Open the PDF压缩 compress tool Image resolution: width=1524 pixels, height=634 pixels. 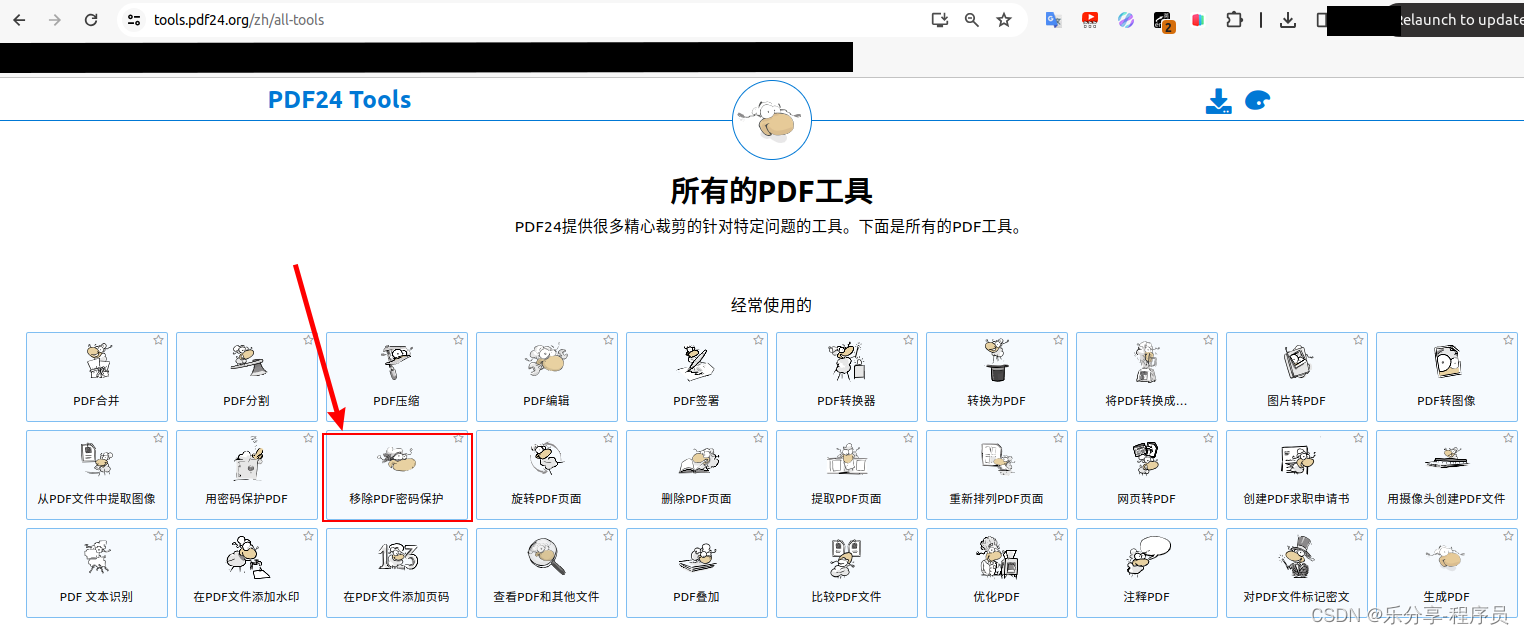pyautogui.click(x=396, y=377)
